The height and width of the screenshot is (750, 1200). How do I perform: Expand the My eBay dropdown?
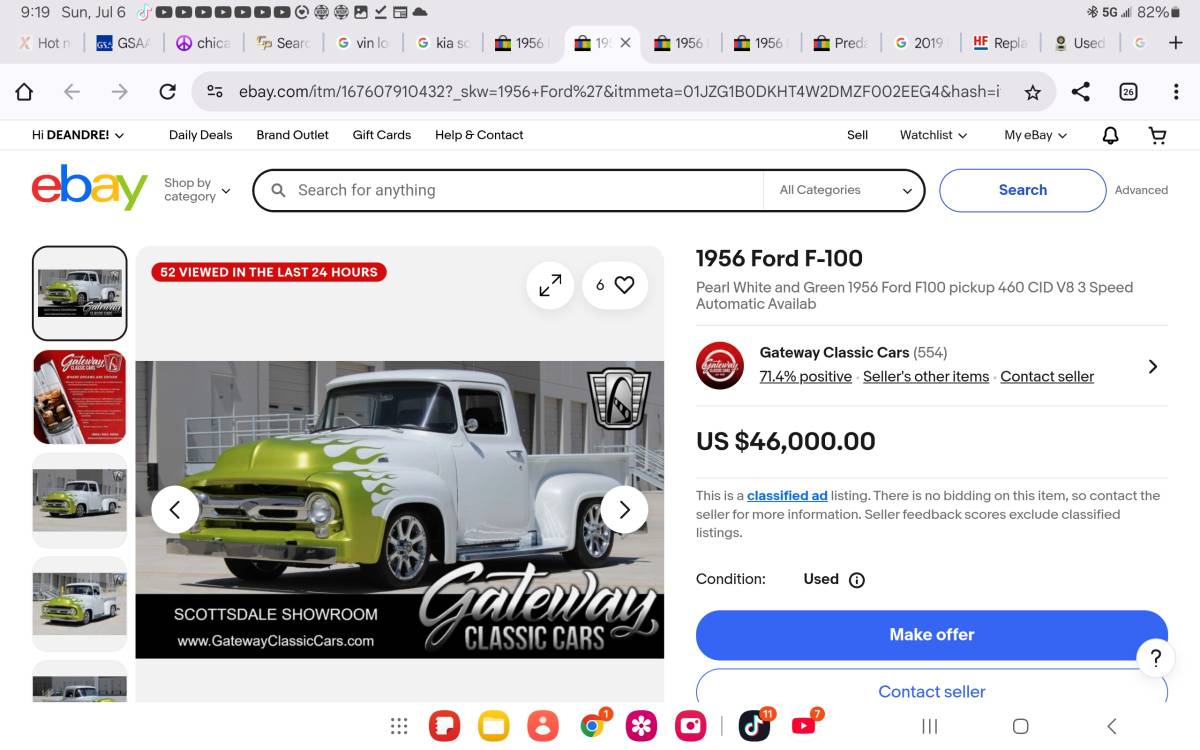[1036, 135]
